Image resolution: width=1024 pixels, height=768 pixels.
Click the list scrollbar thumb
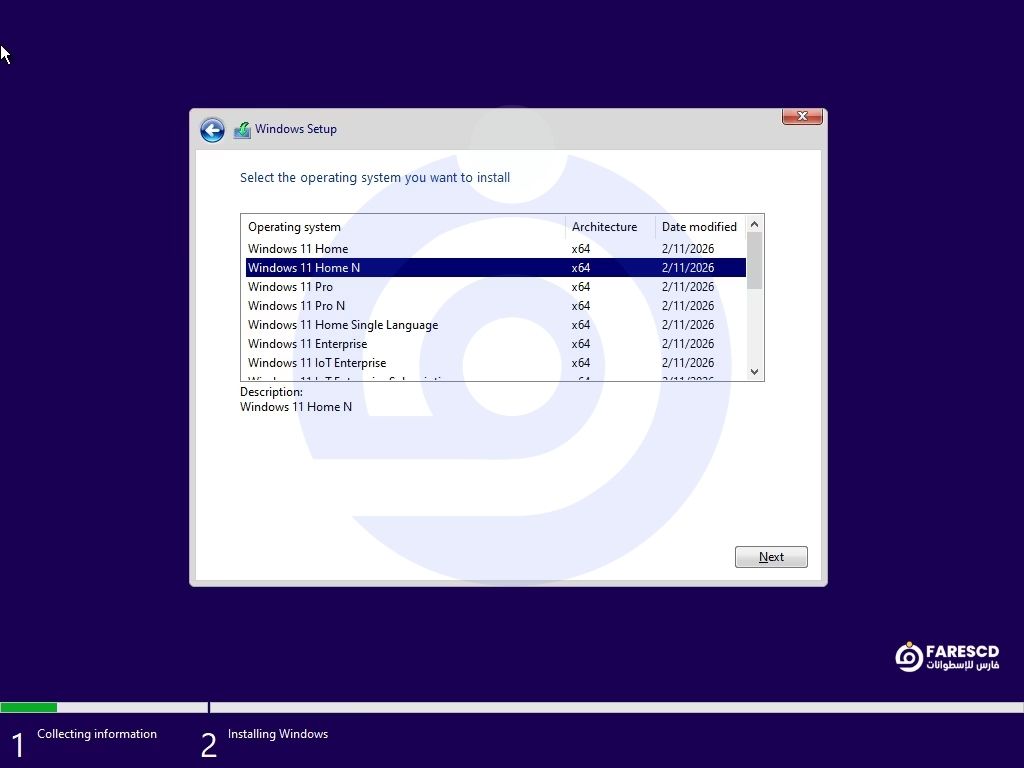[x=755, y=260]
